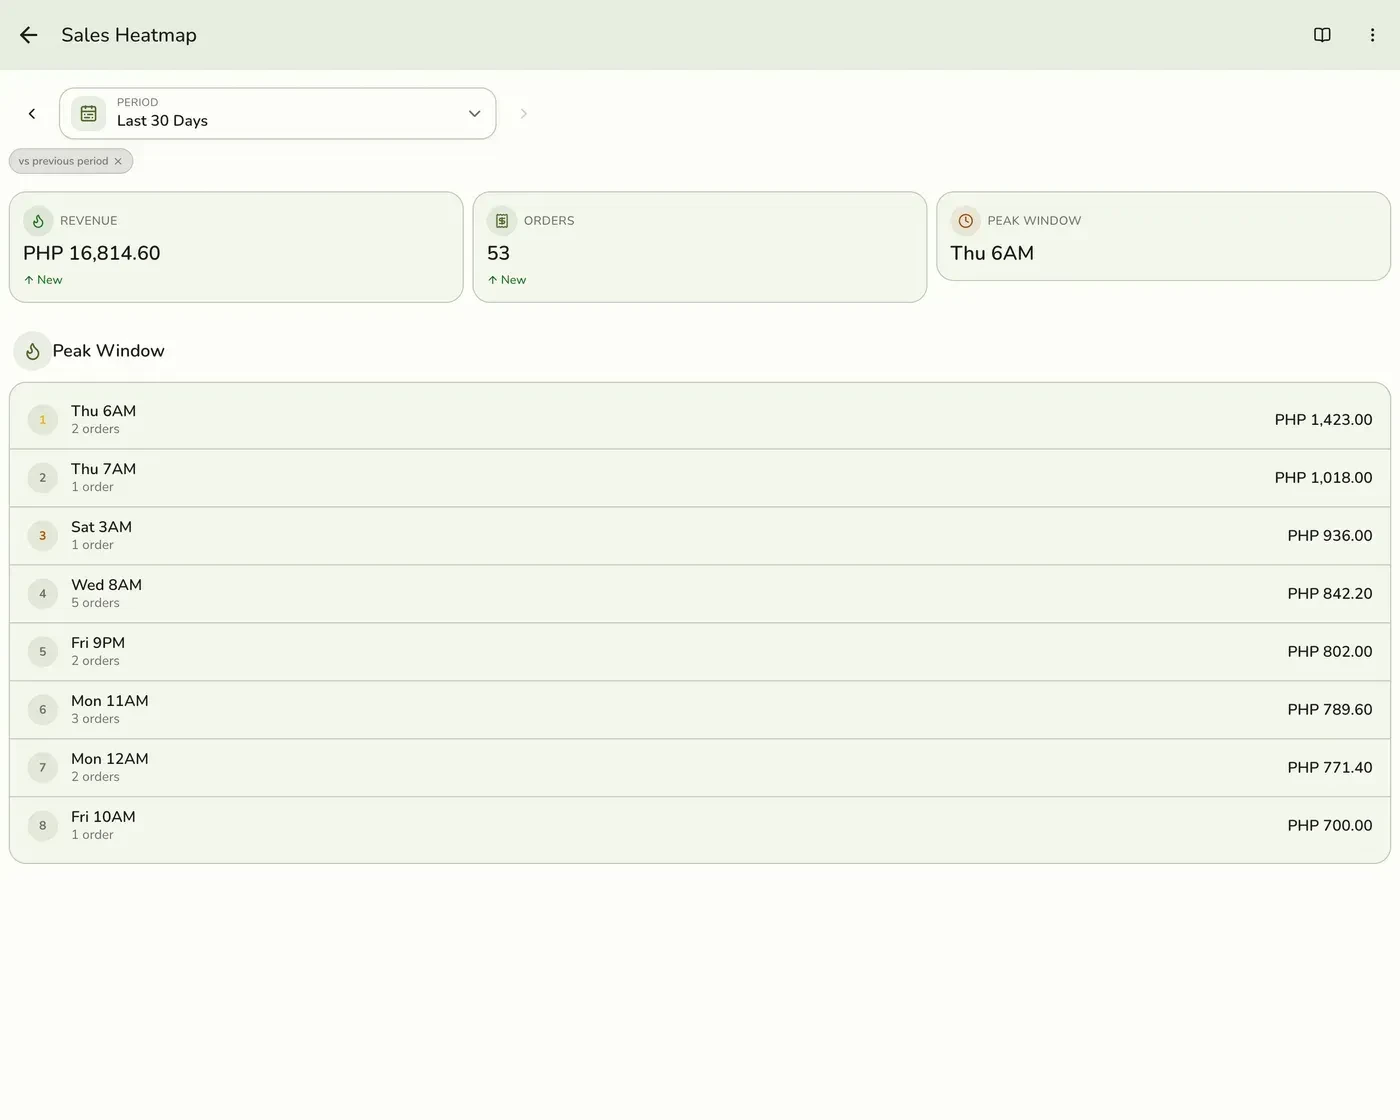Open the Thu 6AM peak window row
1400x1120 pixels.
700,420
